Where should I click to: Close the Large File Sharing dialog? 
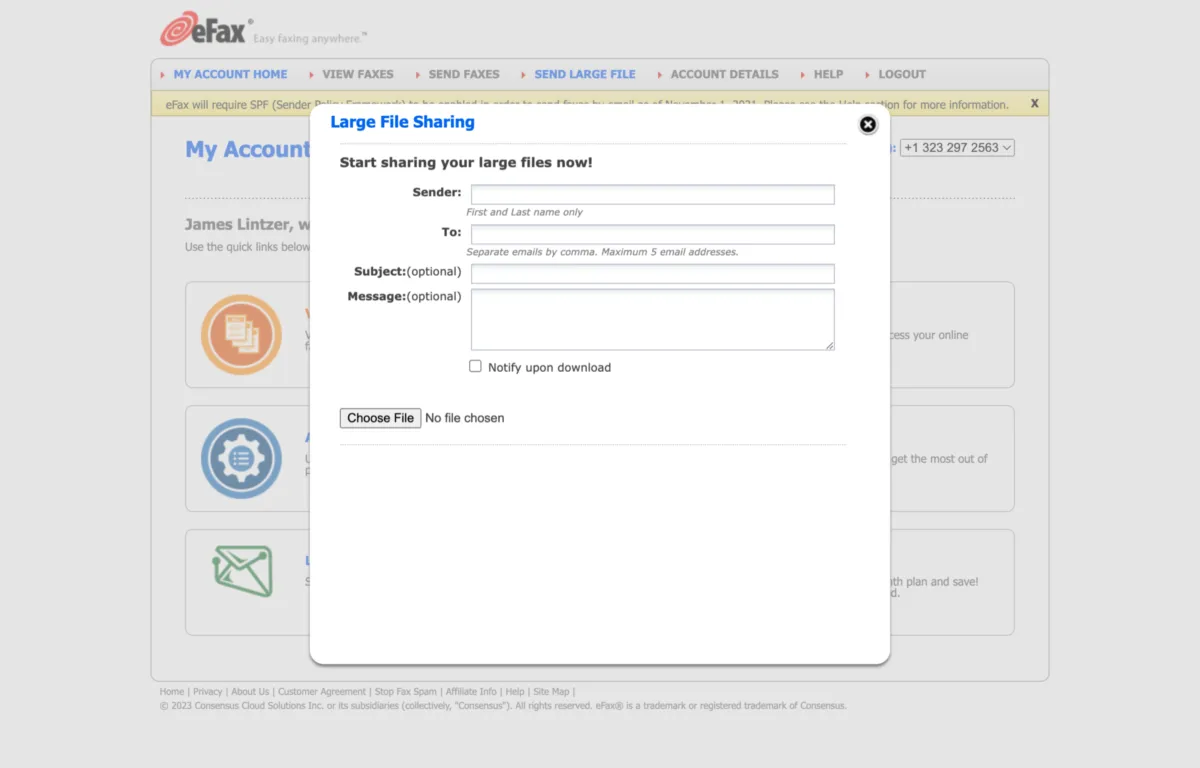[868, 124]
